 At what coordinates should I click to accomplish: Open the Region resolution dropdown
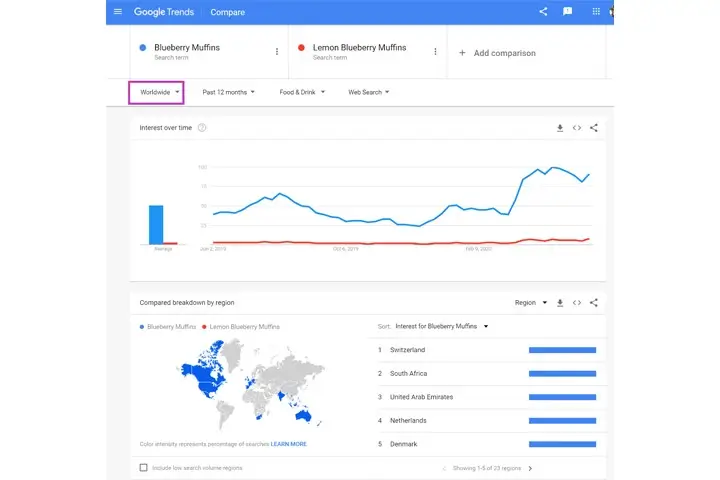[x=530, y=302]
